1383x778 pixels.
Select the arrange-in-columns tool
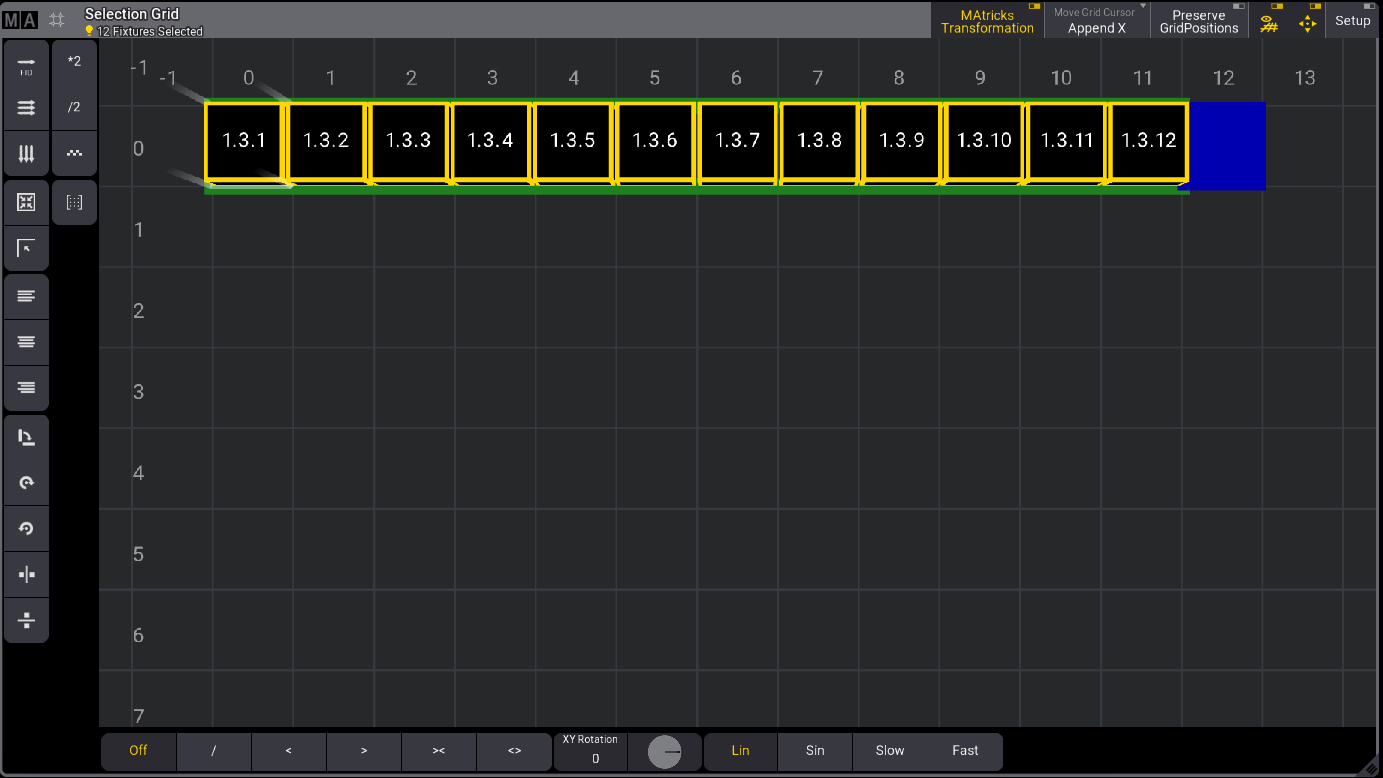point(26,154)
